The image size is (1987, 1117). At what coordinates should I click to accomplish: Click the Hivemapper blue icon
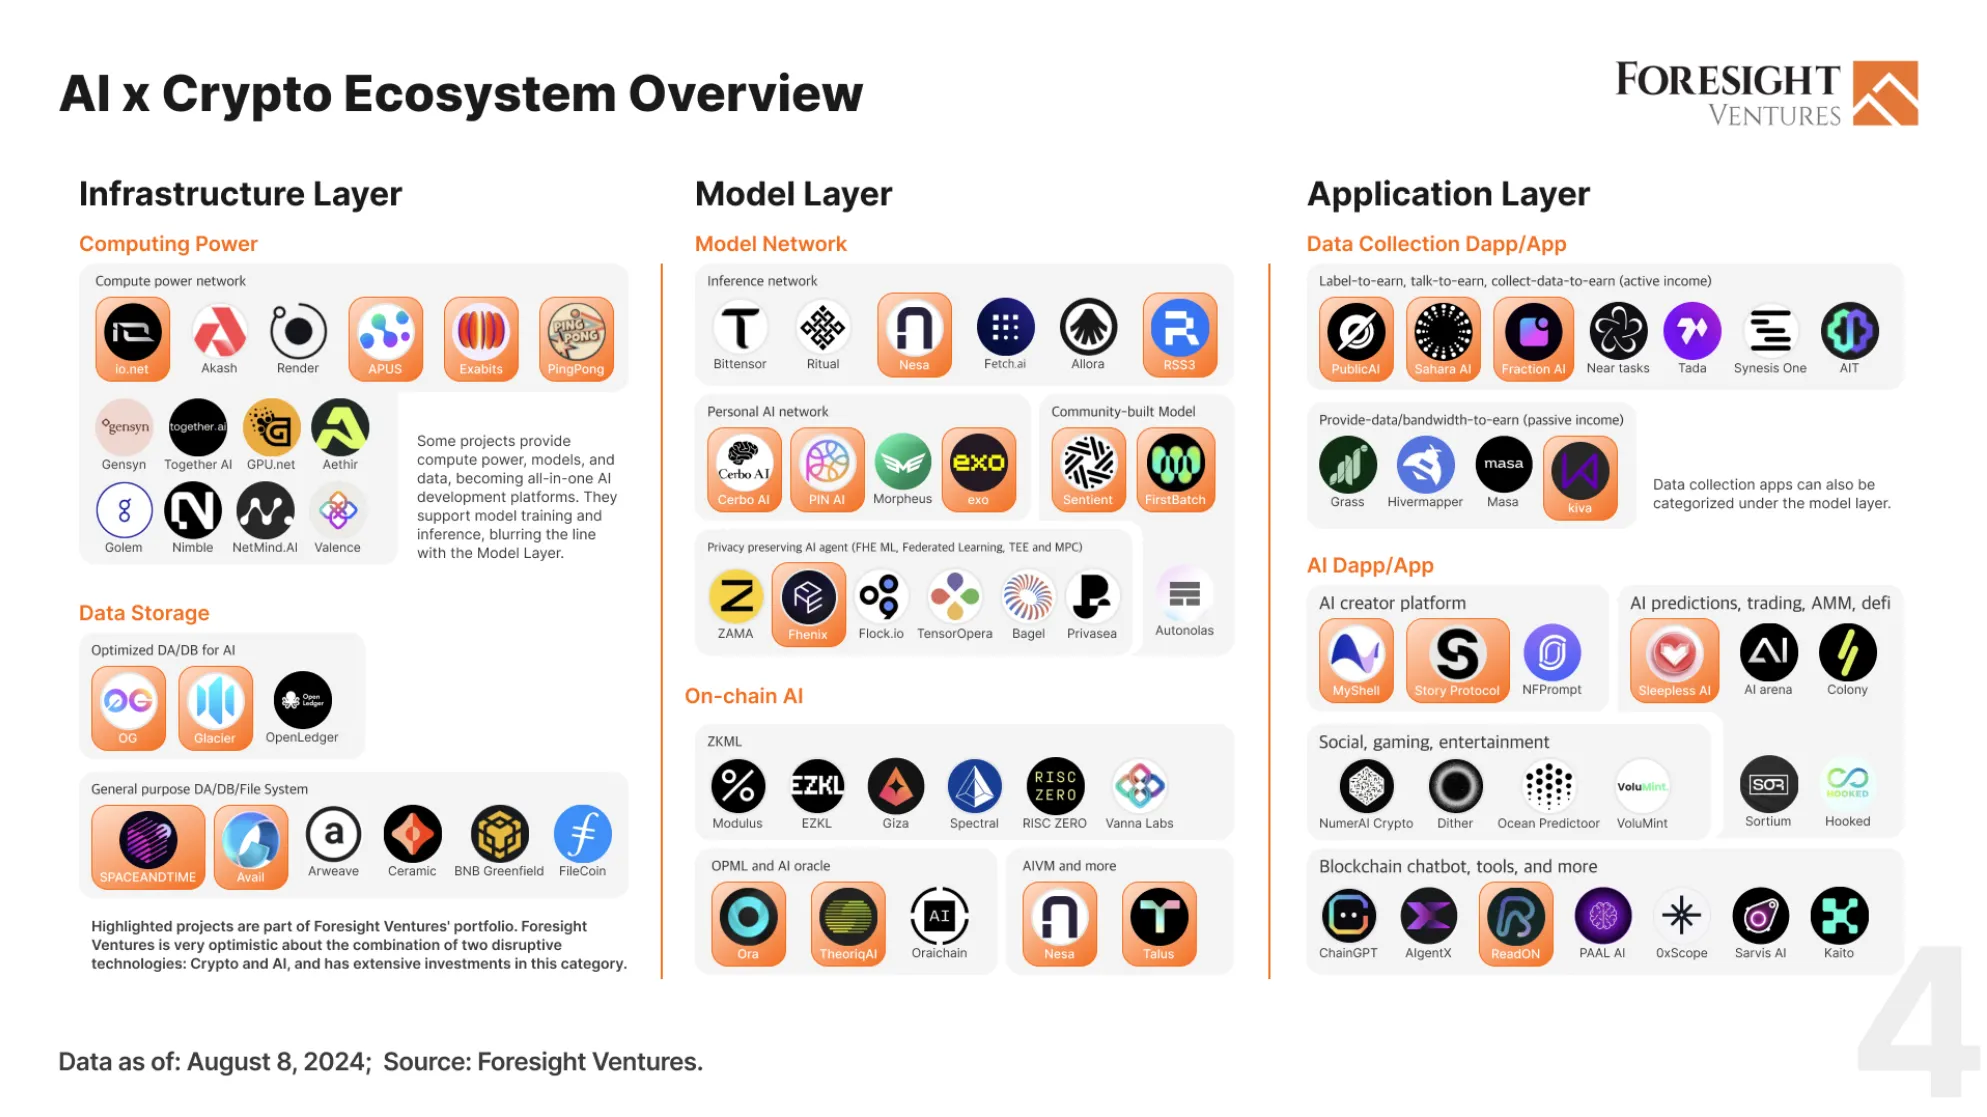pyautogui.click(x=1425, y=465)
